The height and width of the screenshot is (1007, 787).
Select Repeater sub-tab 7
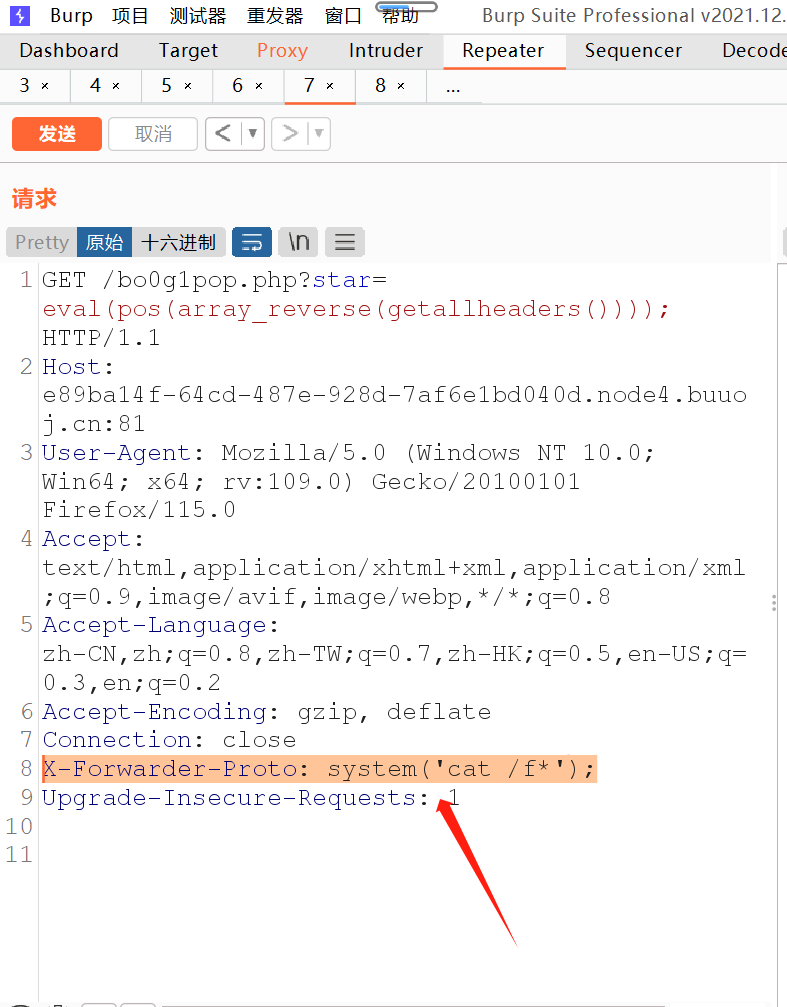click(x=309, y=85)
